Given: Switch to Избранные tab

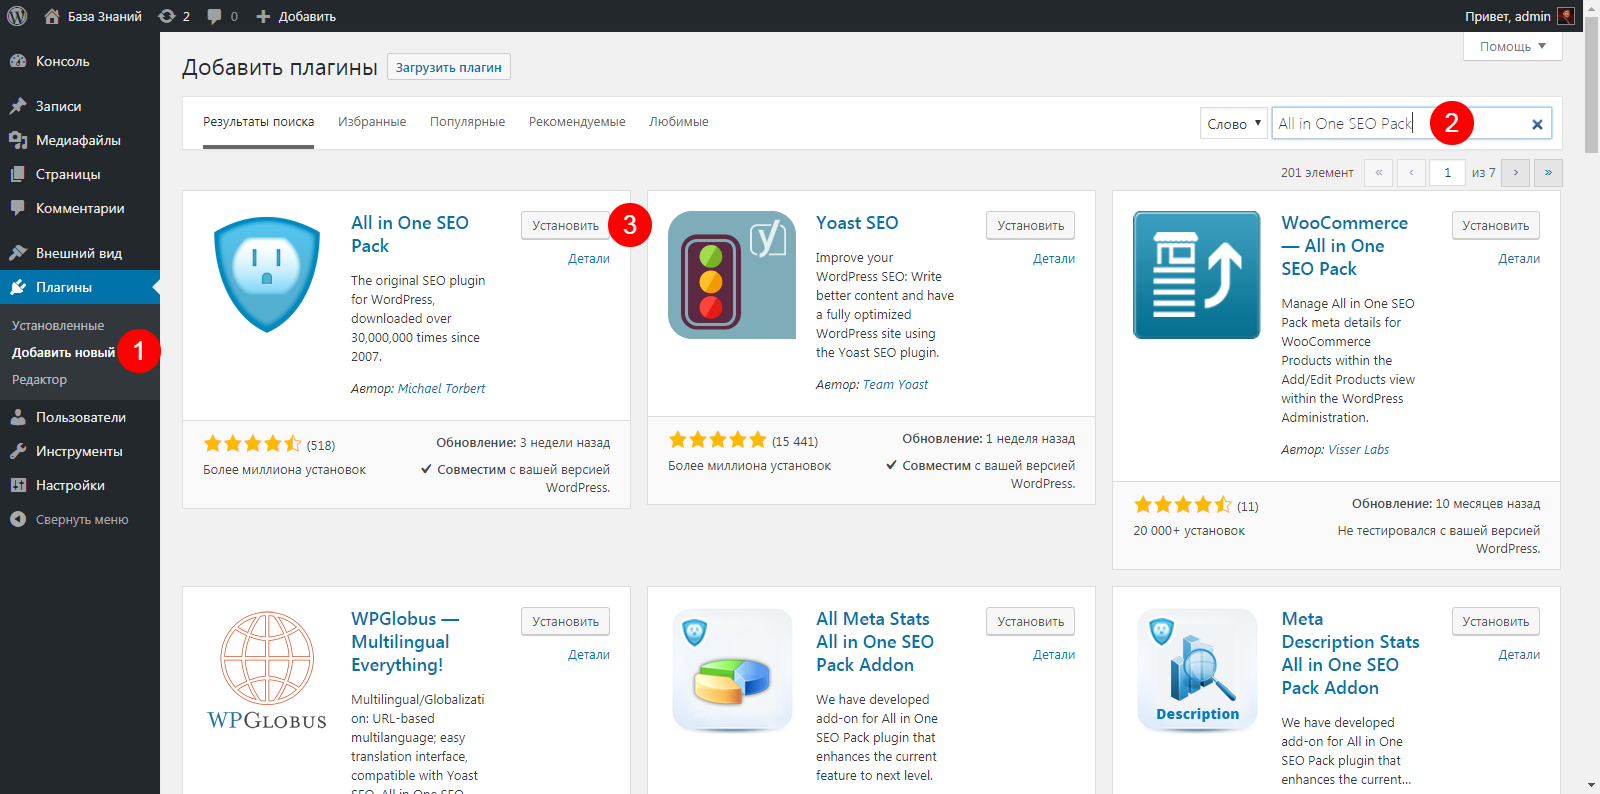Looking at the screenshot, I should [x=372, y=122].
